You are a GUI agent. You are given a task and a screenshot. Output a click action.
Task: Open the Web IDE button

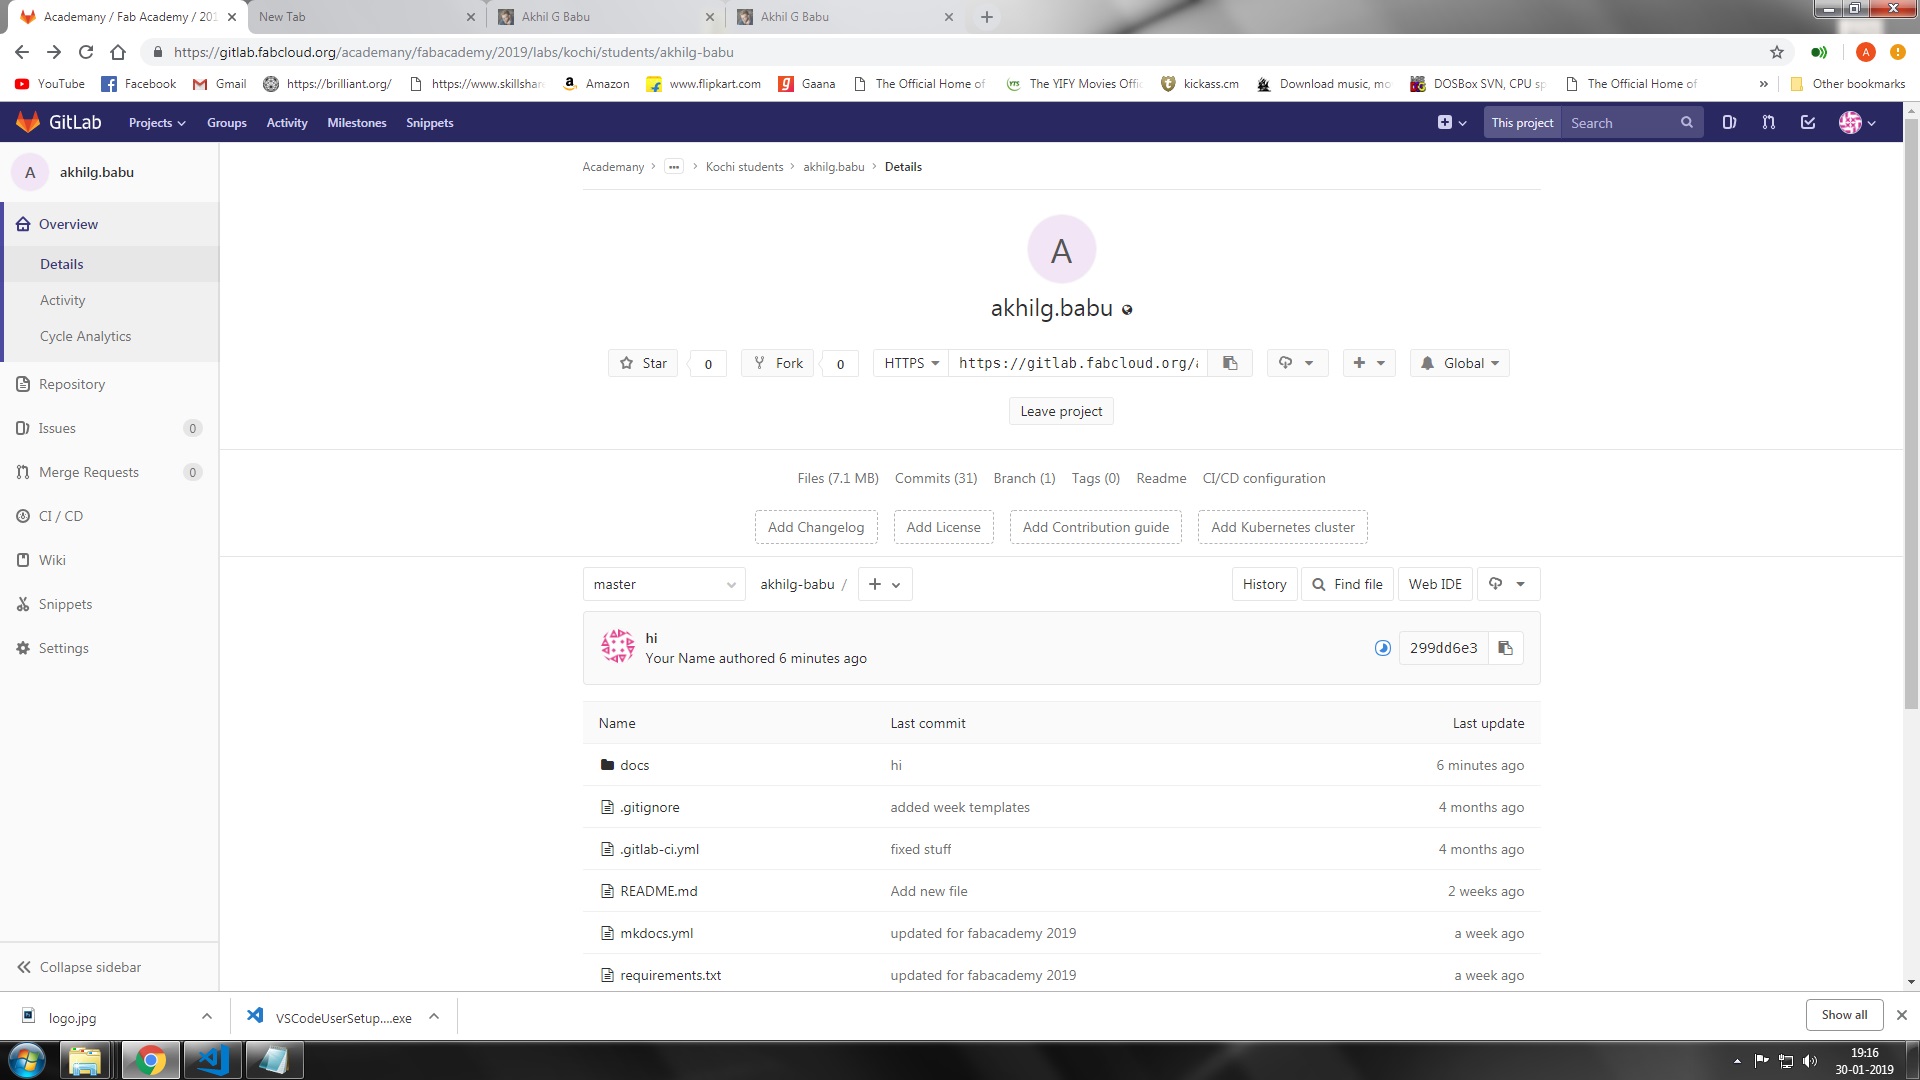tap(1434, 584)
